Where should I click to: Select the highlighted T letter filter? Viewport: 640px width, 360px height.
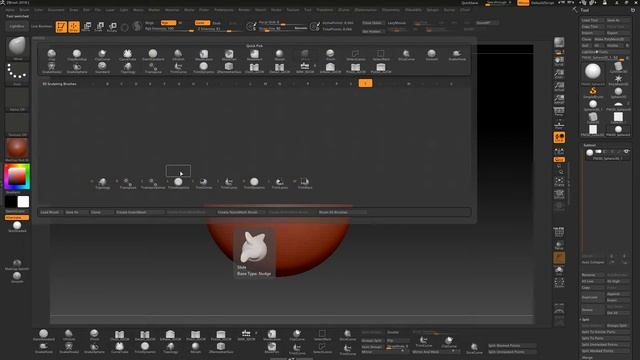point(365,84)
